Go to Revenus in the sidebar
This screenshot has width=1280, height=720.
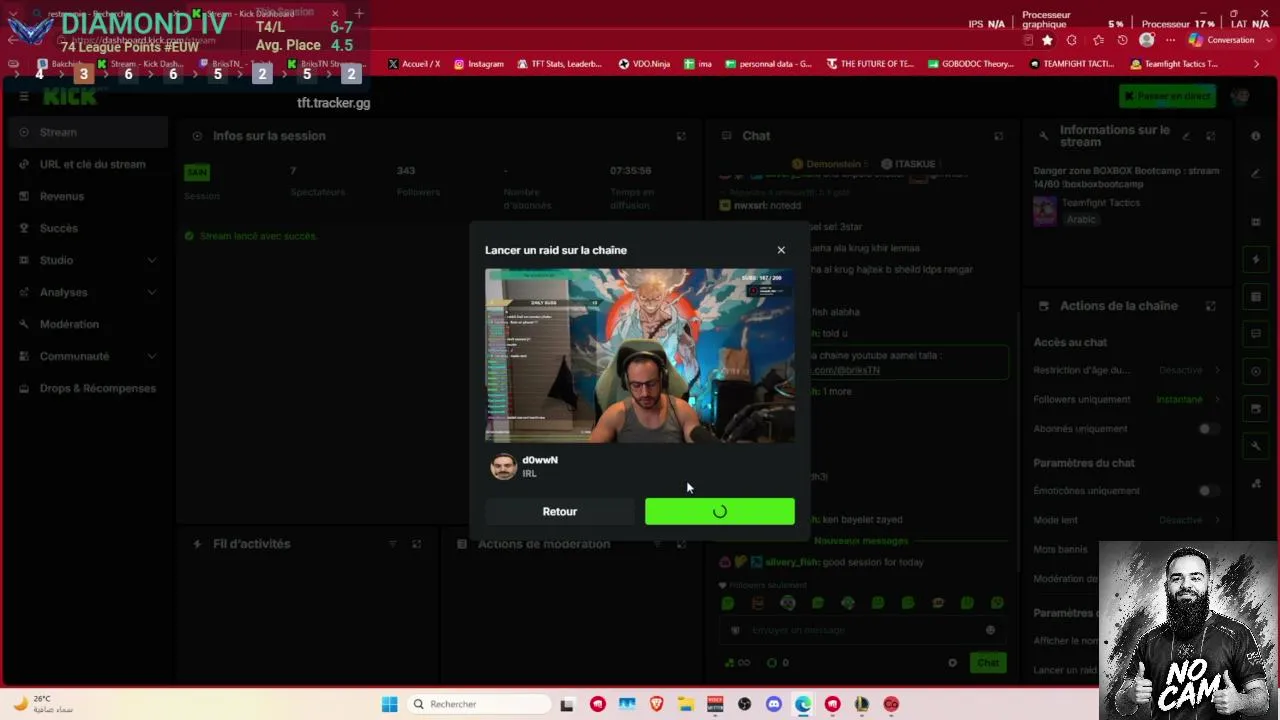pyautogui.click(x=62, y=196)
